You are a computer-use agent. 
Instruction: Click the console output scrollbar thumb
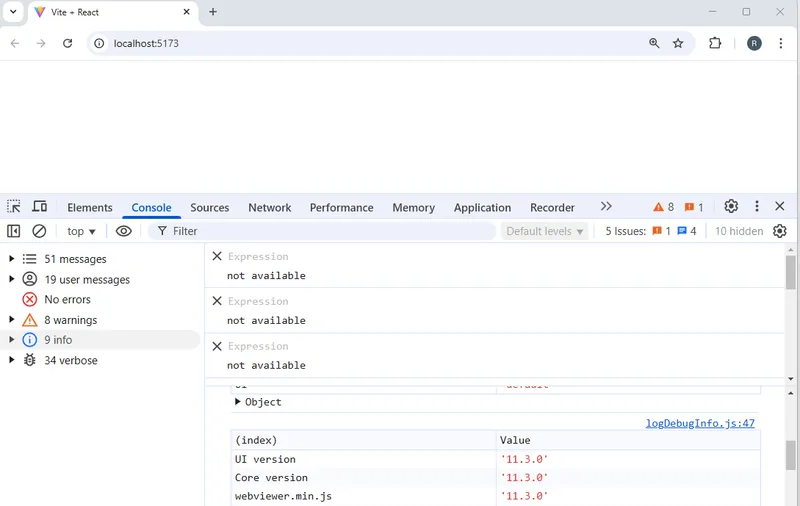pos(791,455)
